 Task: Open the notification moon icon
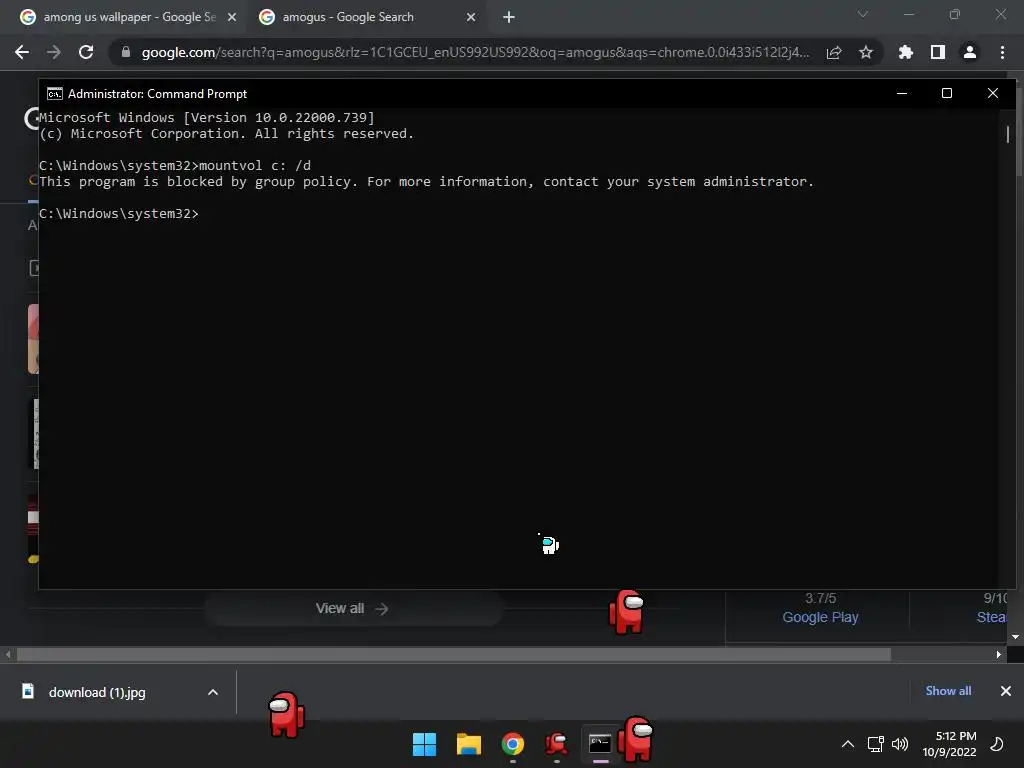coord(997,744)
